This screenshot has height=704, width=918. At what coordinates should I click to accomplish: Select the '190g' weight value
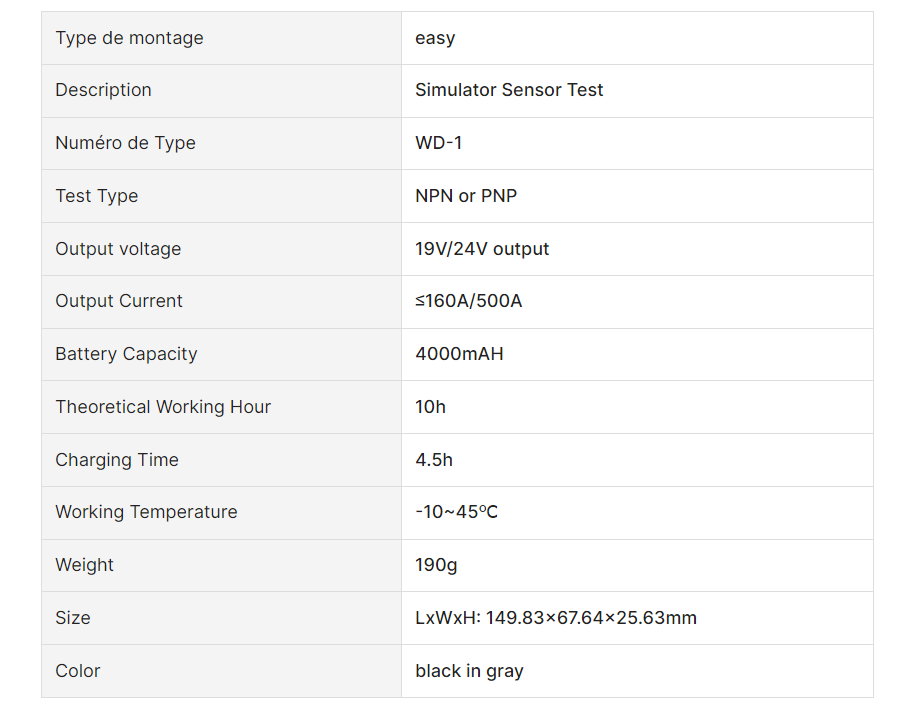[x=436, y=565]
